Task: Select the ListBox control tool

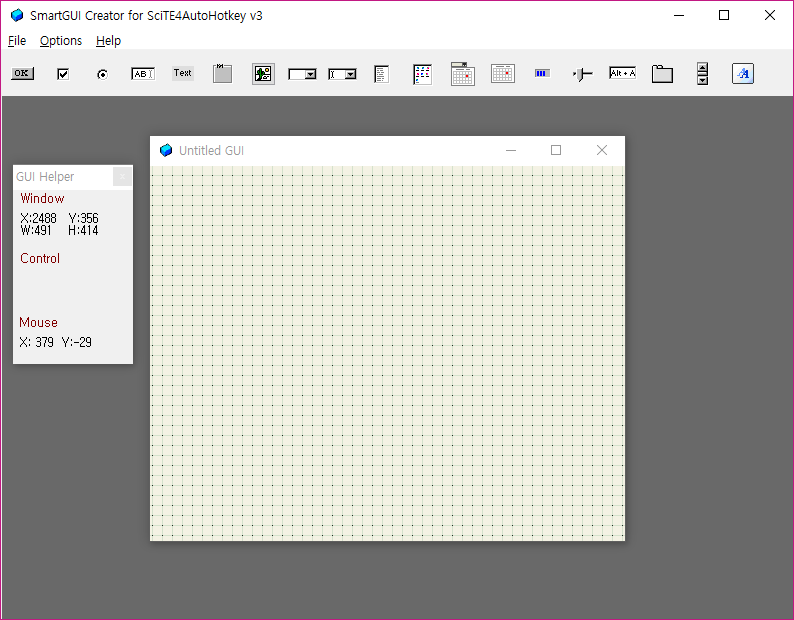Action: [x=381, y=74]
